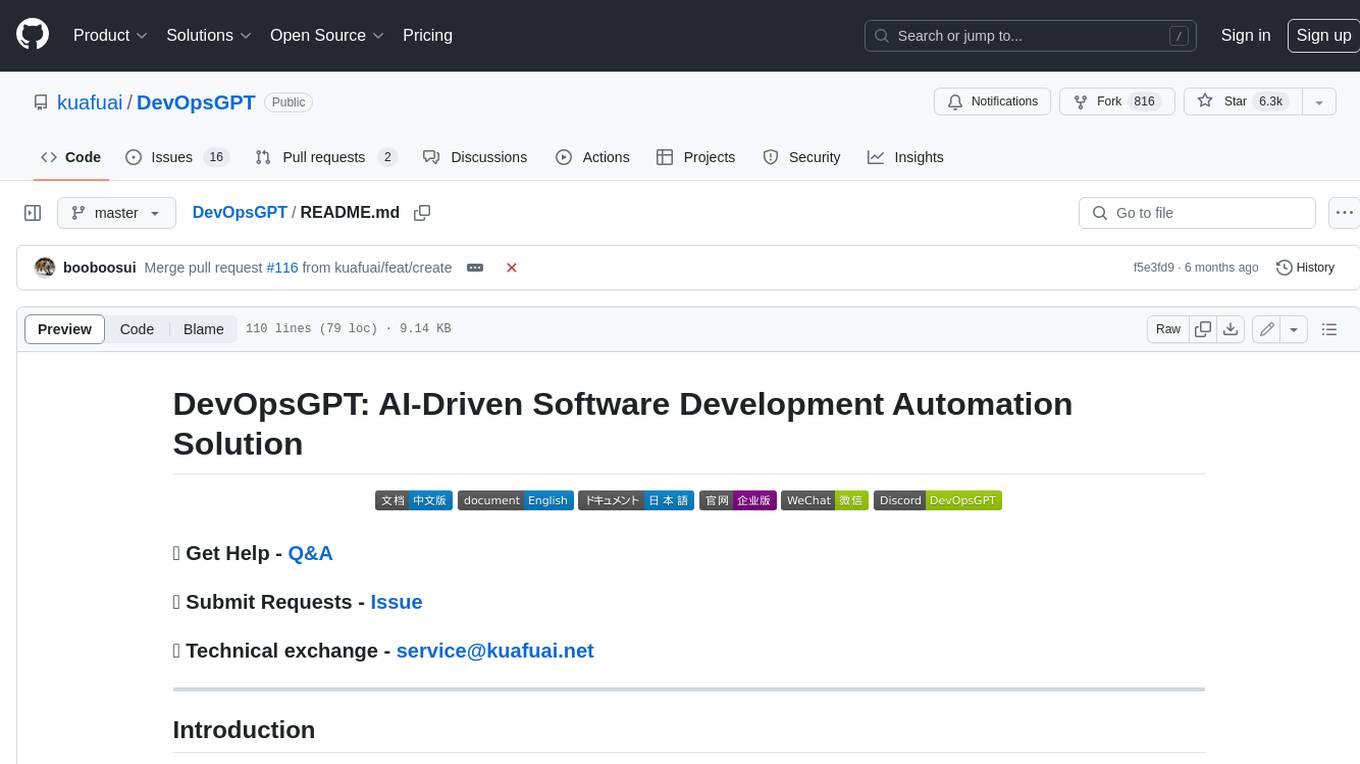This screenshot has height=764, width=1360.
Task: Copy raw file contents icon
Action: pyautogui.click(x=1203, y=329)
